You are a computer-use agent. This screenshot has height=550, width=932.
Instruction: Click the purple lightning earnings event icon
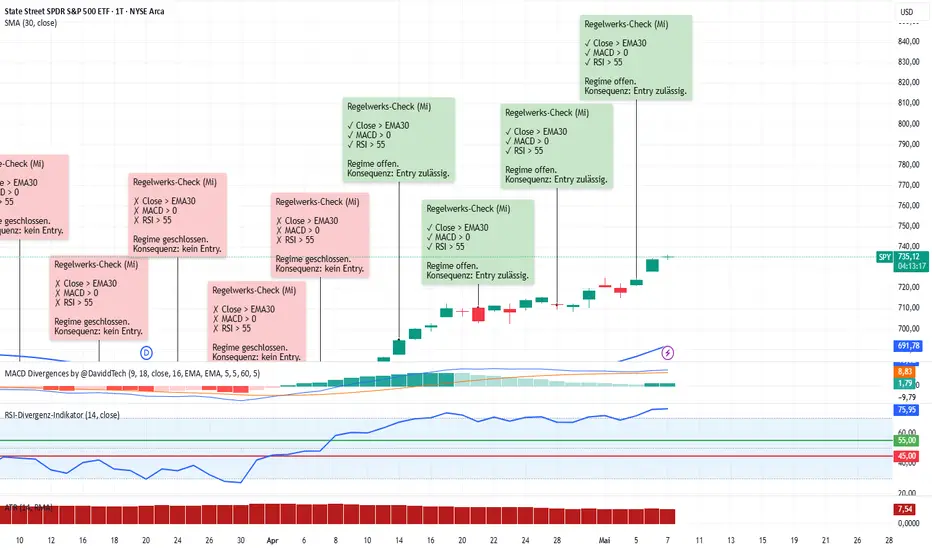(667, 353)
